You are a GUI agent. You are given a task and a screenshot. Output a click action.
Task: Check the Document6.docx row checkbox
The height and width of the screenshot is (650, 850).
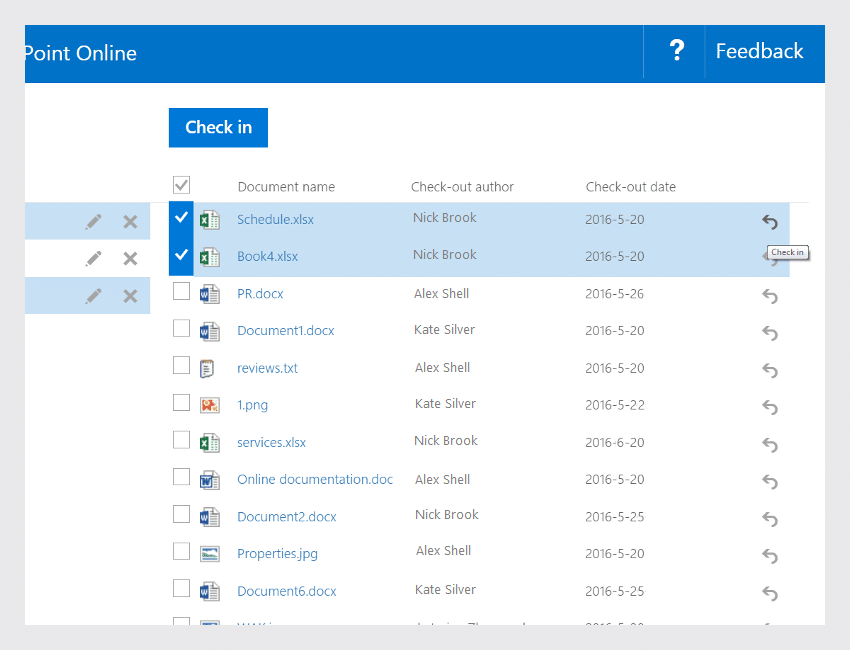(182, 588)
